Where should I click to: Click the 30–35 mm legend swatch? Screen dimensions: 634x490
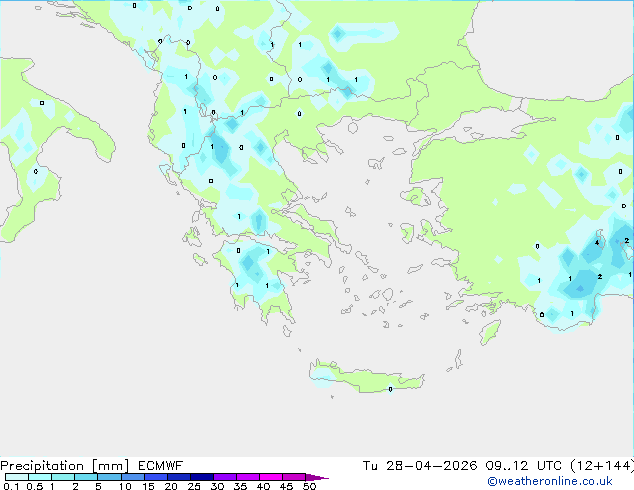point(225,477)
